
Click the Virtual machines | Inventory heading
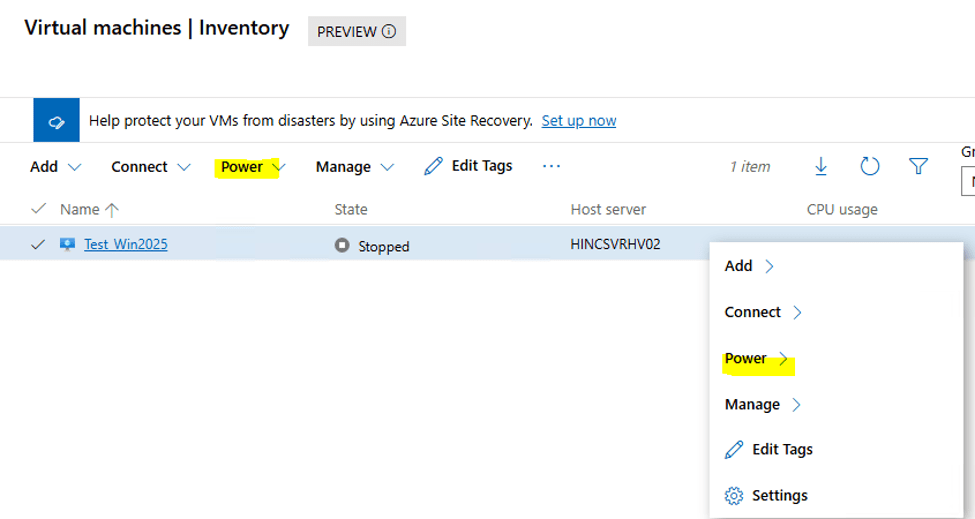click(x=157, y=28)
